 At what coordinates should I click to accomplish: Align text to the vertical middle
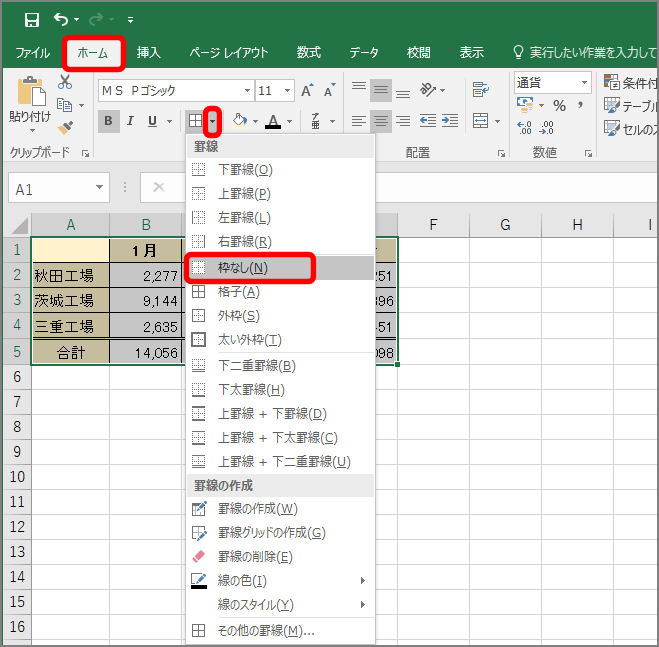[381, 90]
